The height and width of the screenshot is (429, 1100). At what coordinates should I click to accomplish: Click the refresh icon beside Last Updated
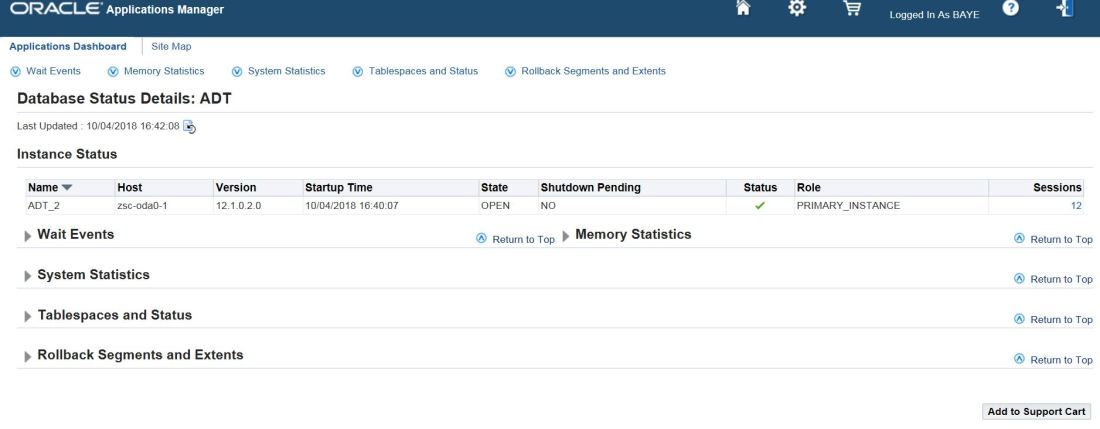click(190, 126)
